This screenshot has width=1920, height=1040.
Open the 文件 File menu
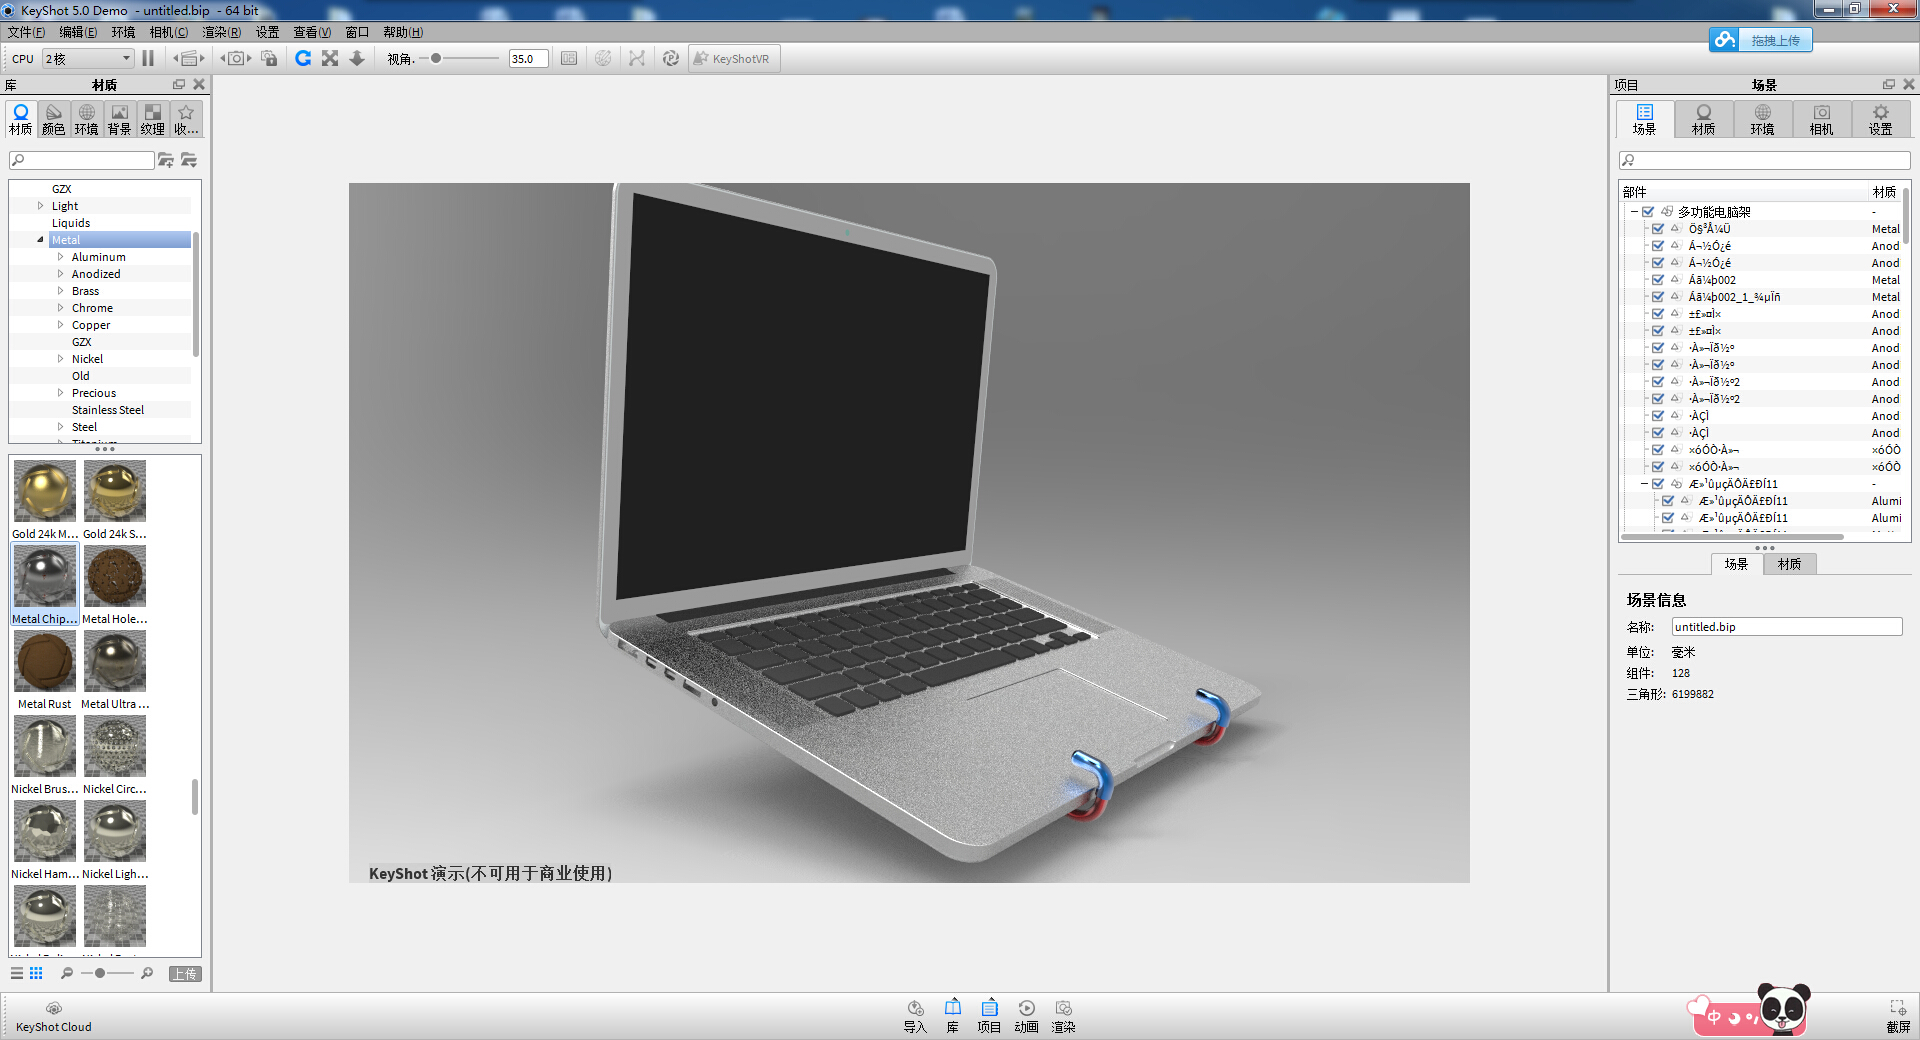[26, 32]
